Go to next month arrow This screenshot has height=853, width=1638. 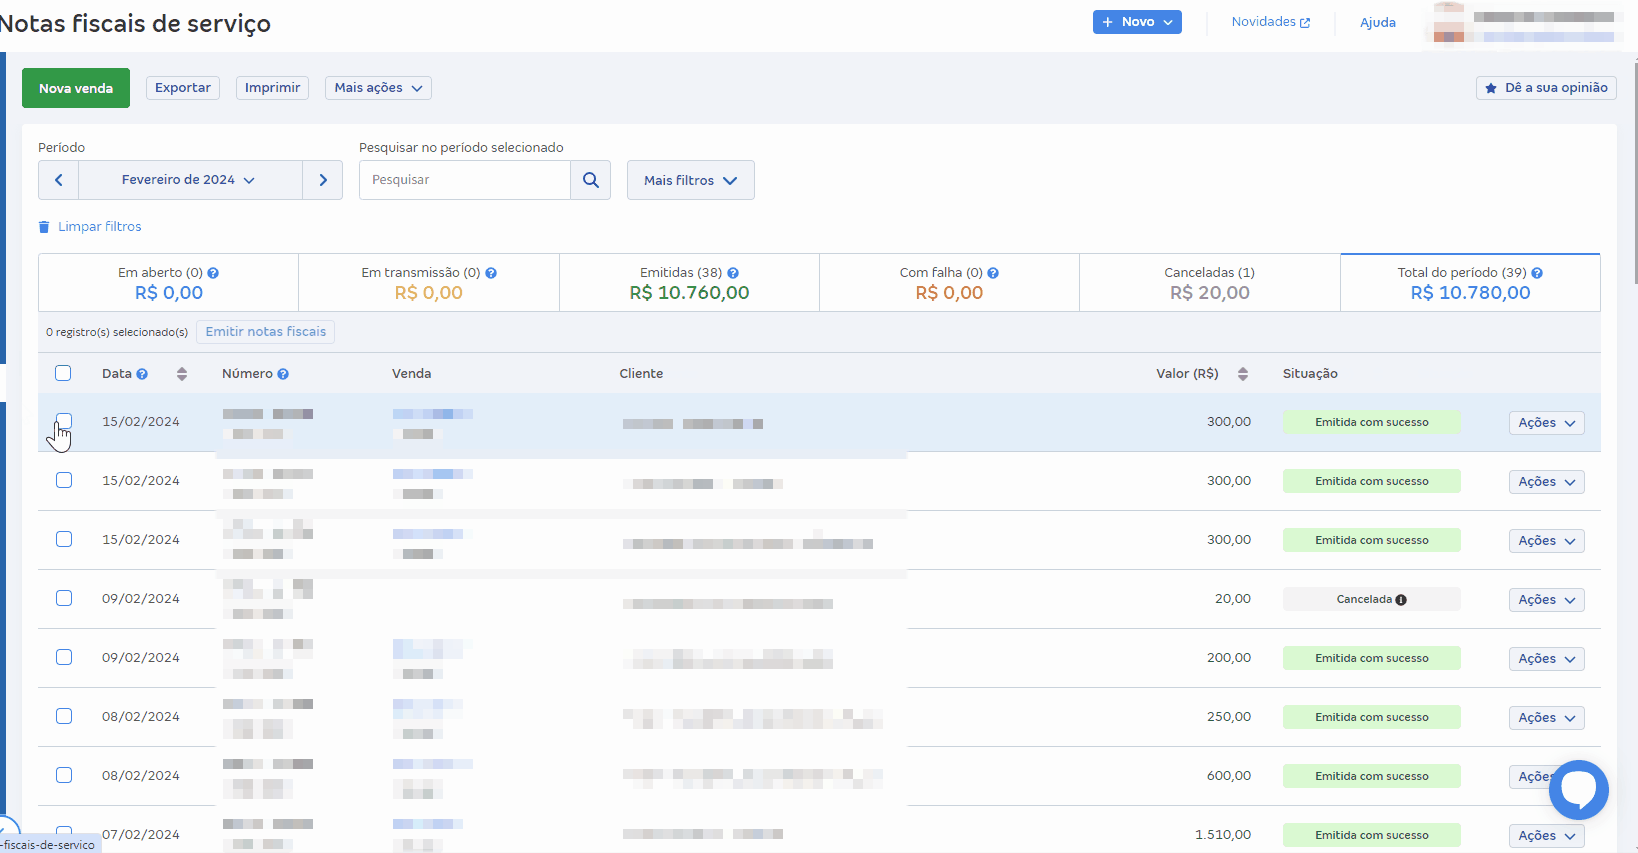322,180
